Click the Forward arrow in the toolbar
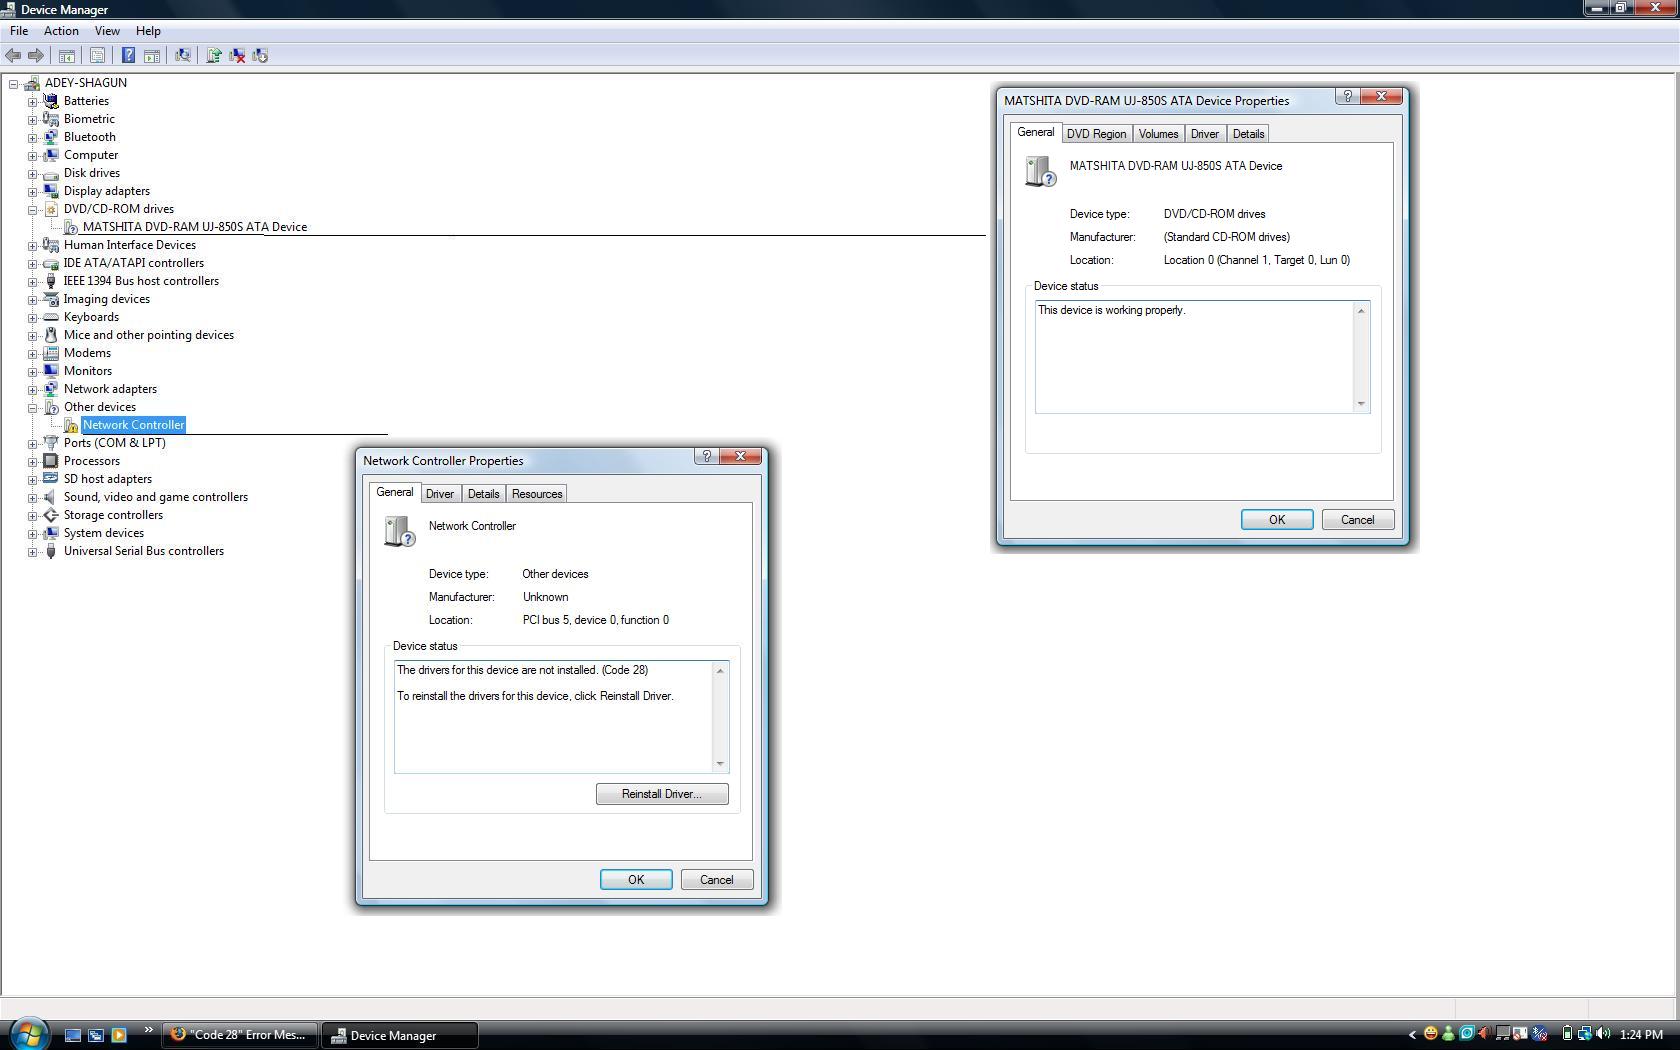This screenshot has height=1050, width=1680. [x=36, y=55]
